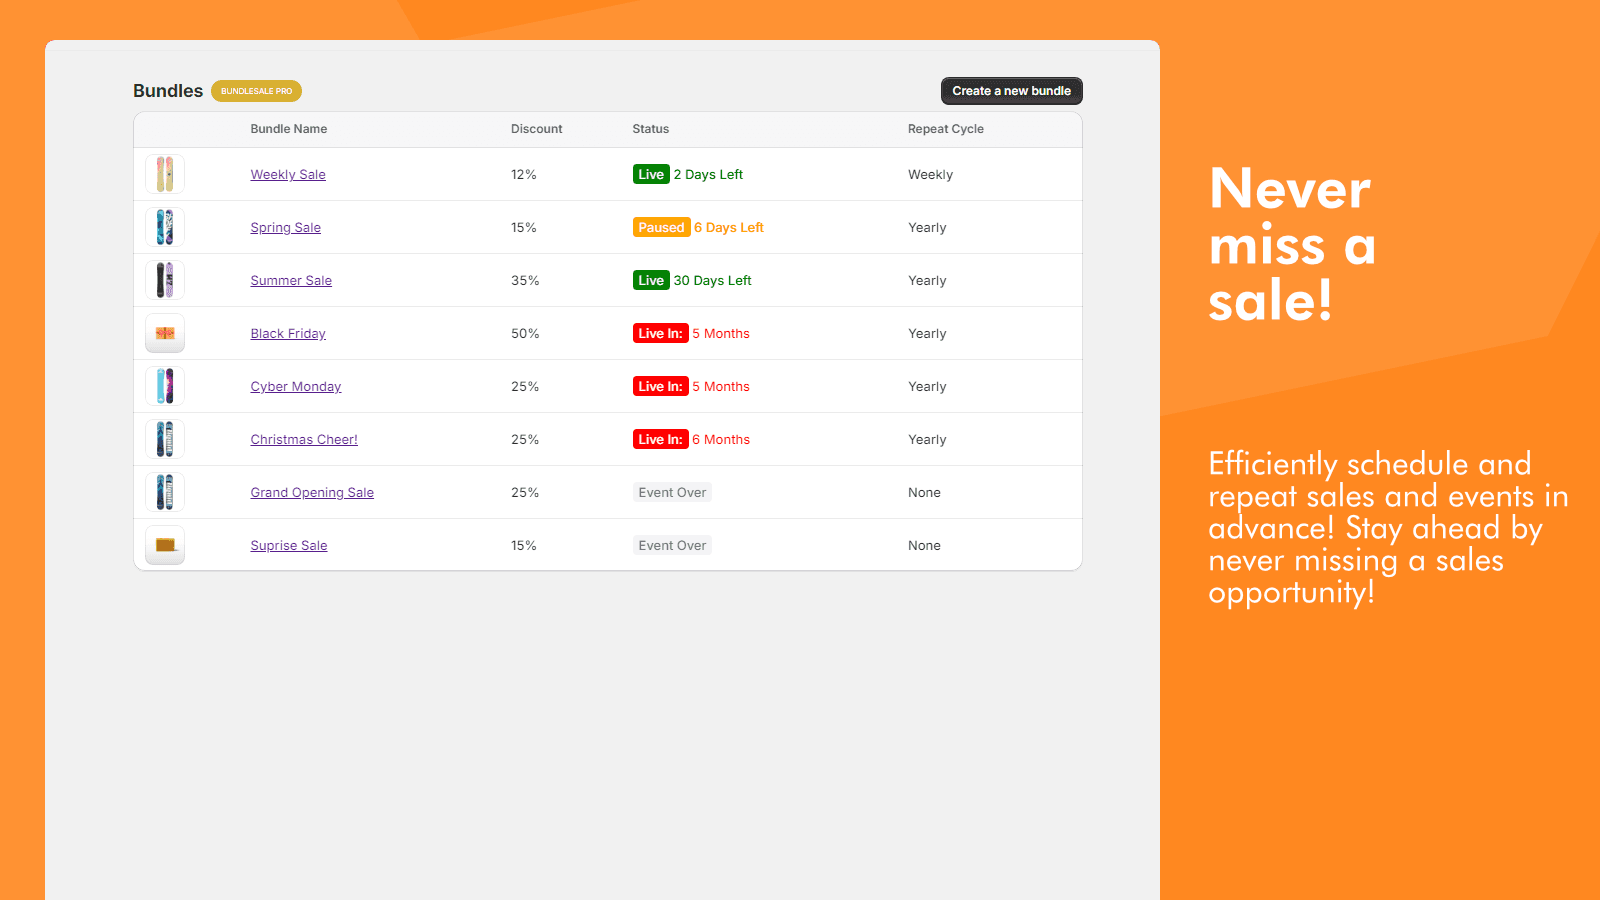Open the Suprise Sale bundle link
This screenshot has width=1600, height=900.
click(x=289, y=546)
